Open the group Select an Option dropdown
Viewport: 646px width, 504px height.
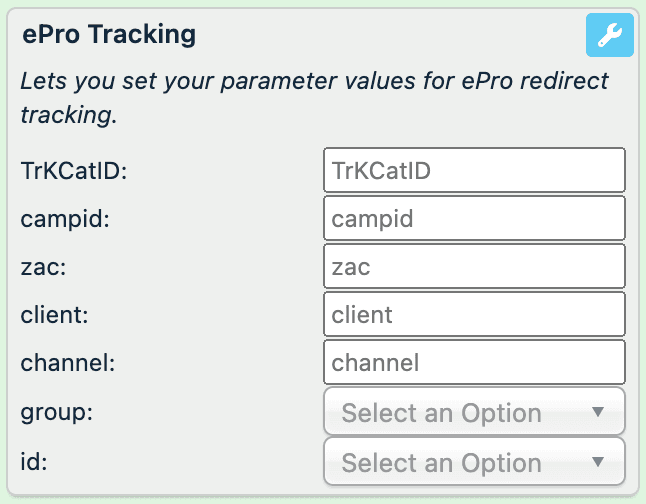[460, 412]
